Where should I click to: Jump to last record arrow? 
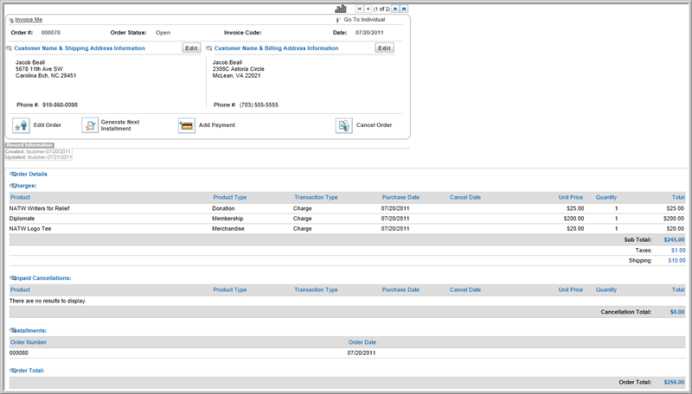pyautogui.click(x=404, y=9)
